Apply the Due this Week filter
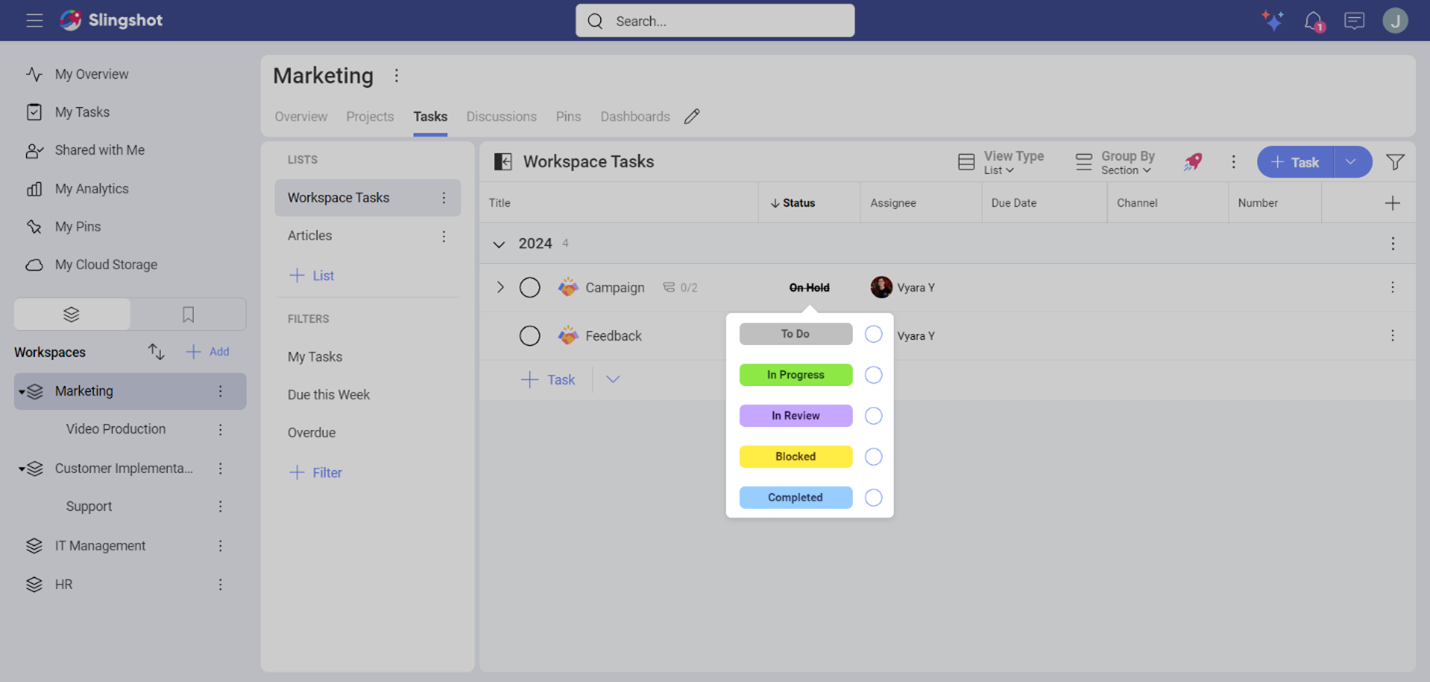Image resolution: width=1430 pixels, height=682 pixels. click(329, 394)
